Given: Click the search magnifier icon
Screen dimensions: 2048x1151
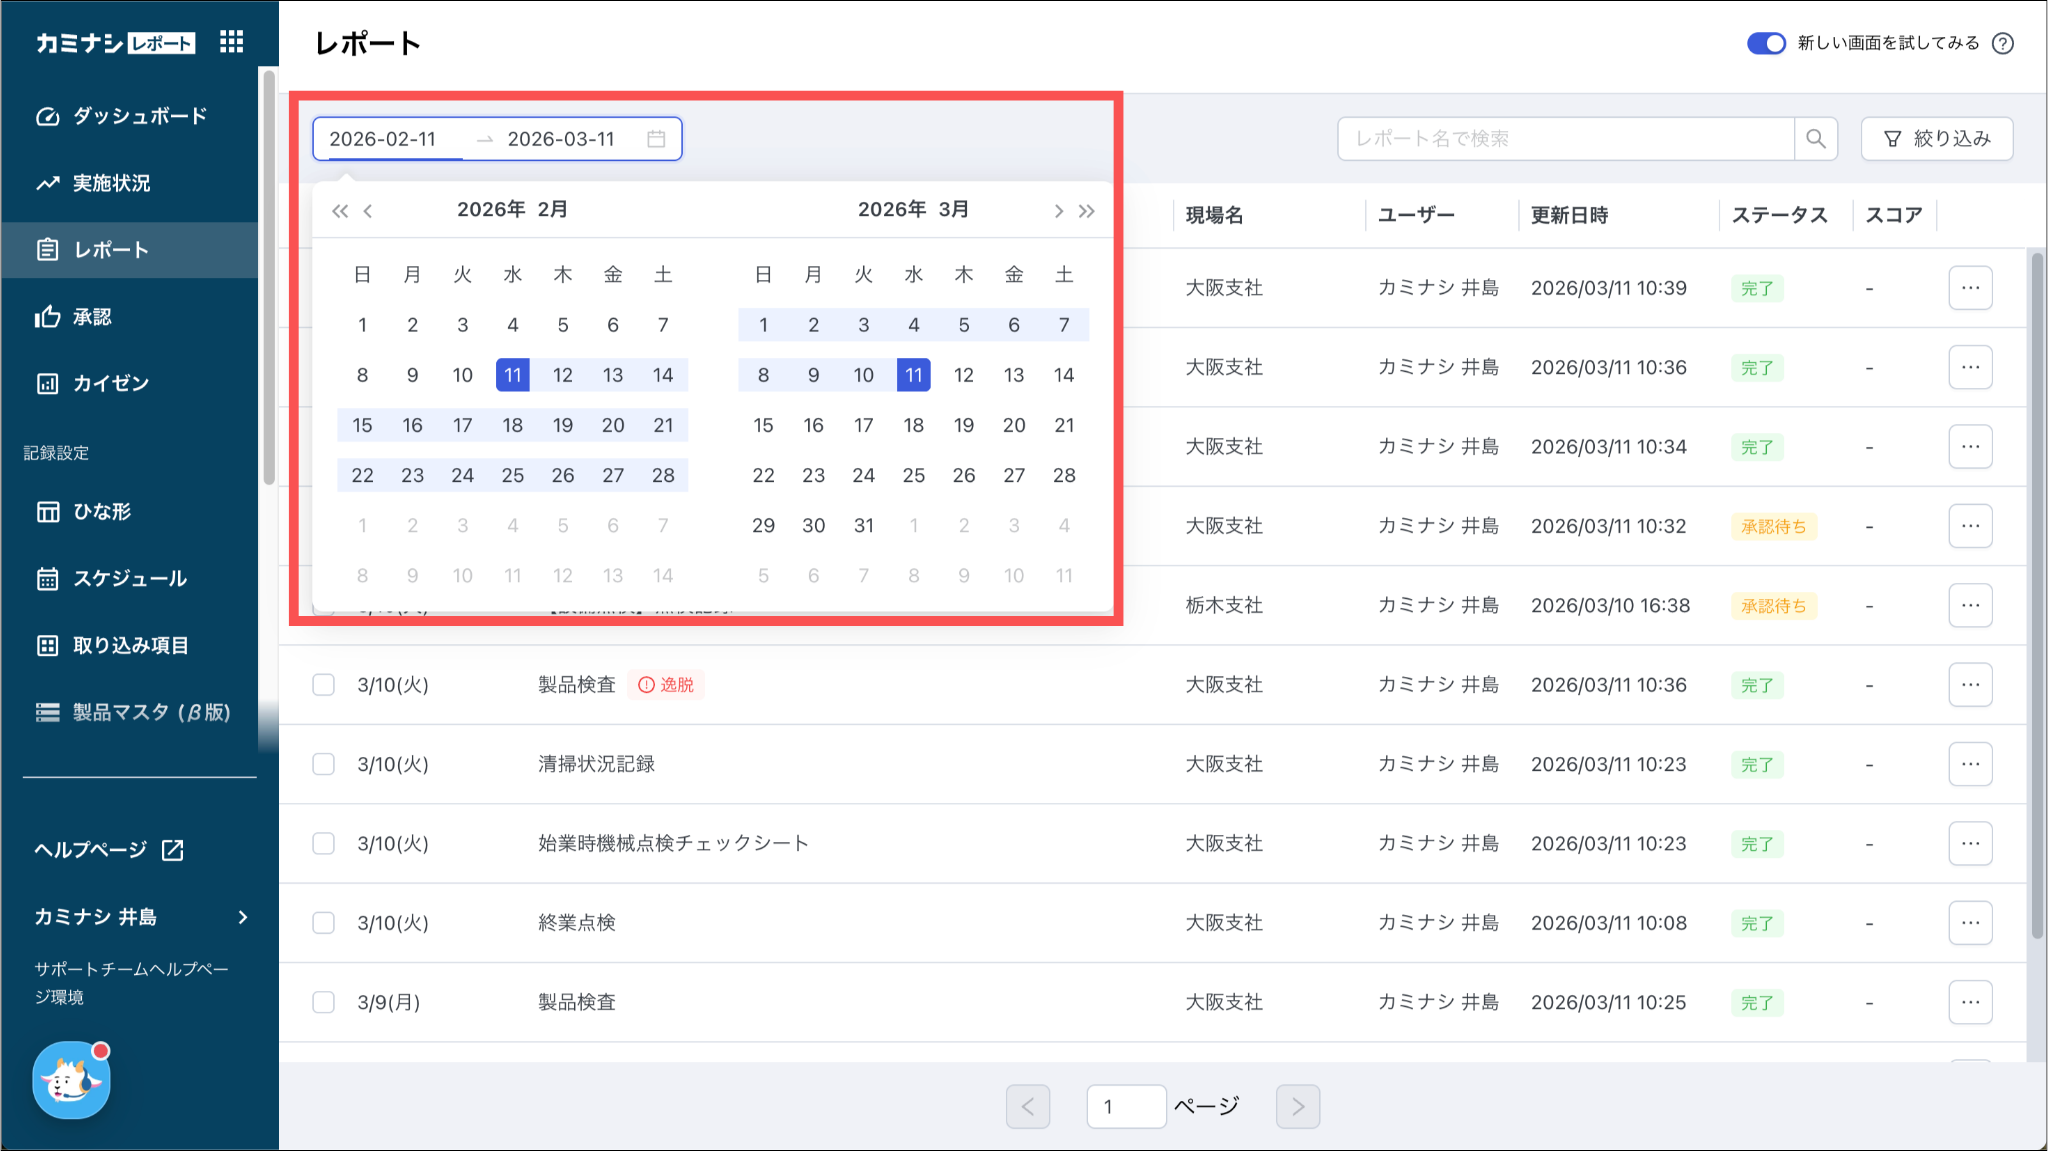Looking at the screenshot, I should pyautogui.click(x=1816, y=139).
